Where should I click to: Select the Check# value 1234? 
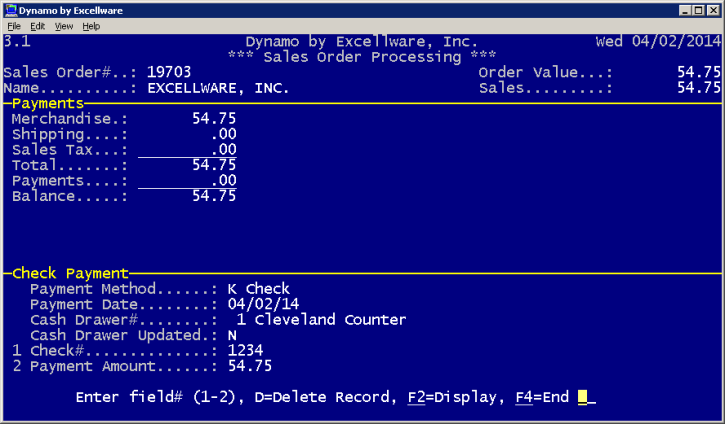pos(246,350)
